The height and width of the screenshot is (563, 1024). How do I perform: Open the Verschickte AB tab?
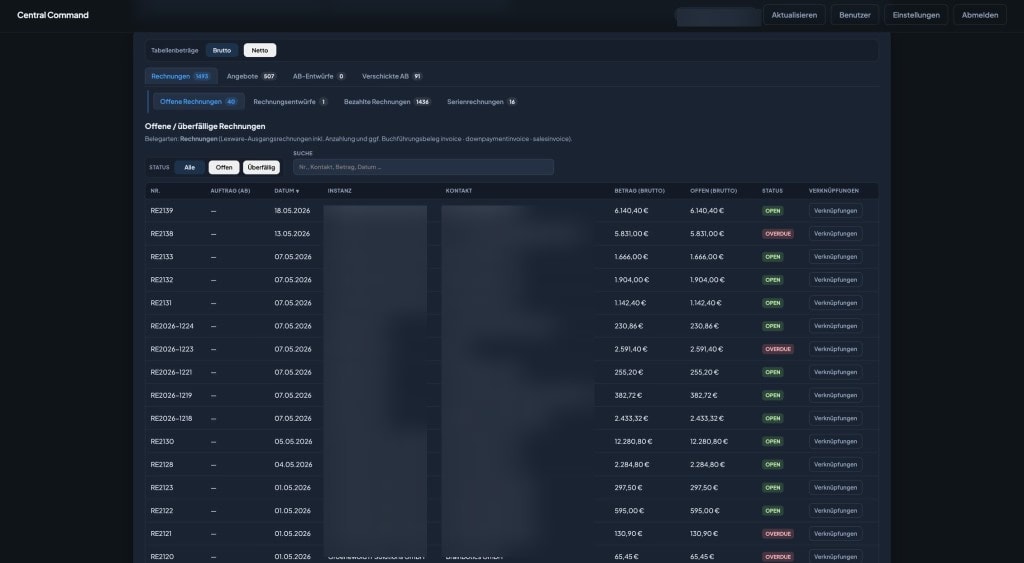click(392, 76)
